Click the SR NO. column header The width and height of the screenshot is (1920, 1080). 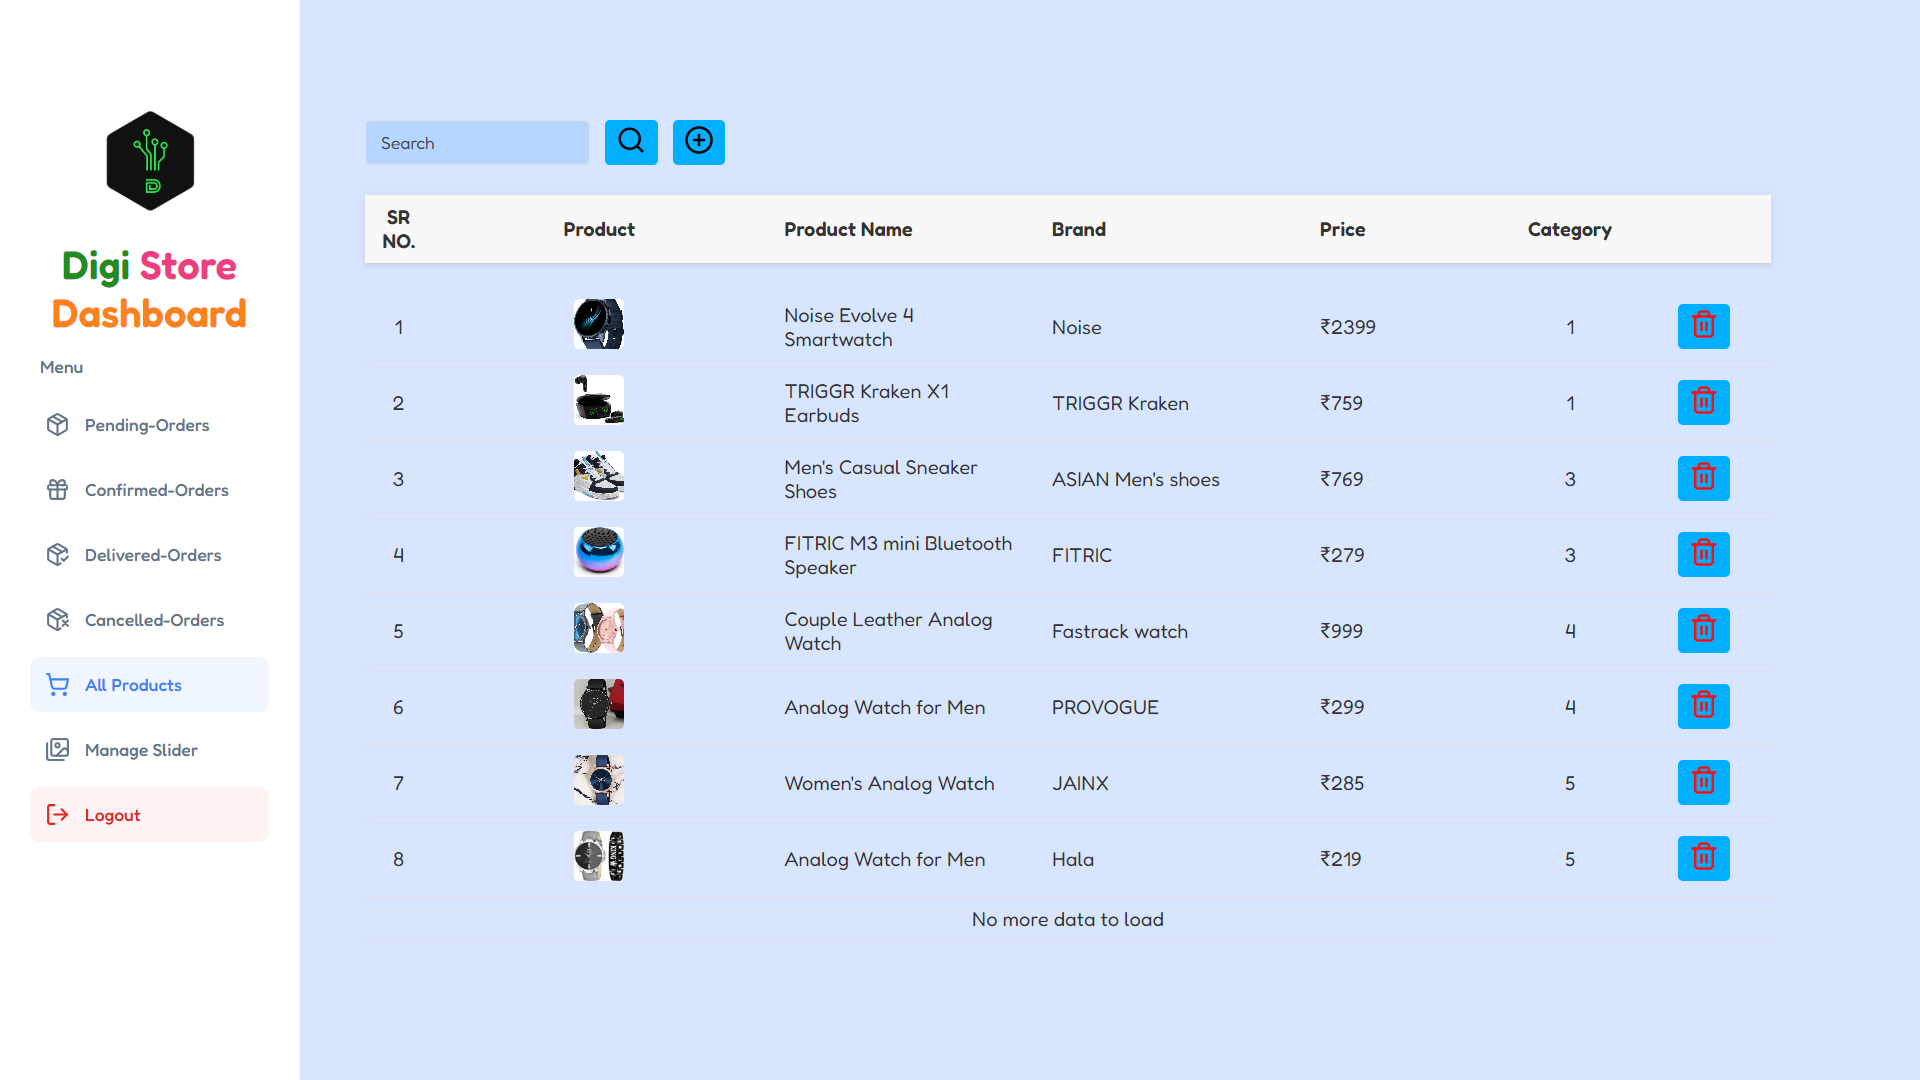(x=399, y=229)
